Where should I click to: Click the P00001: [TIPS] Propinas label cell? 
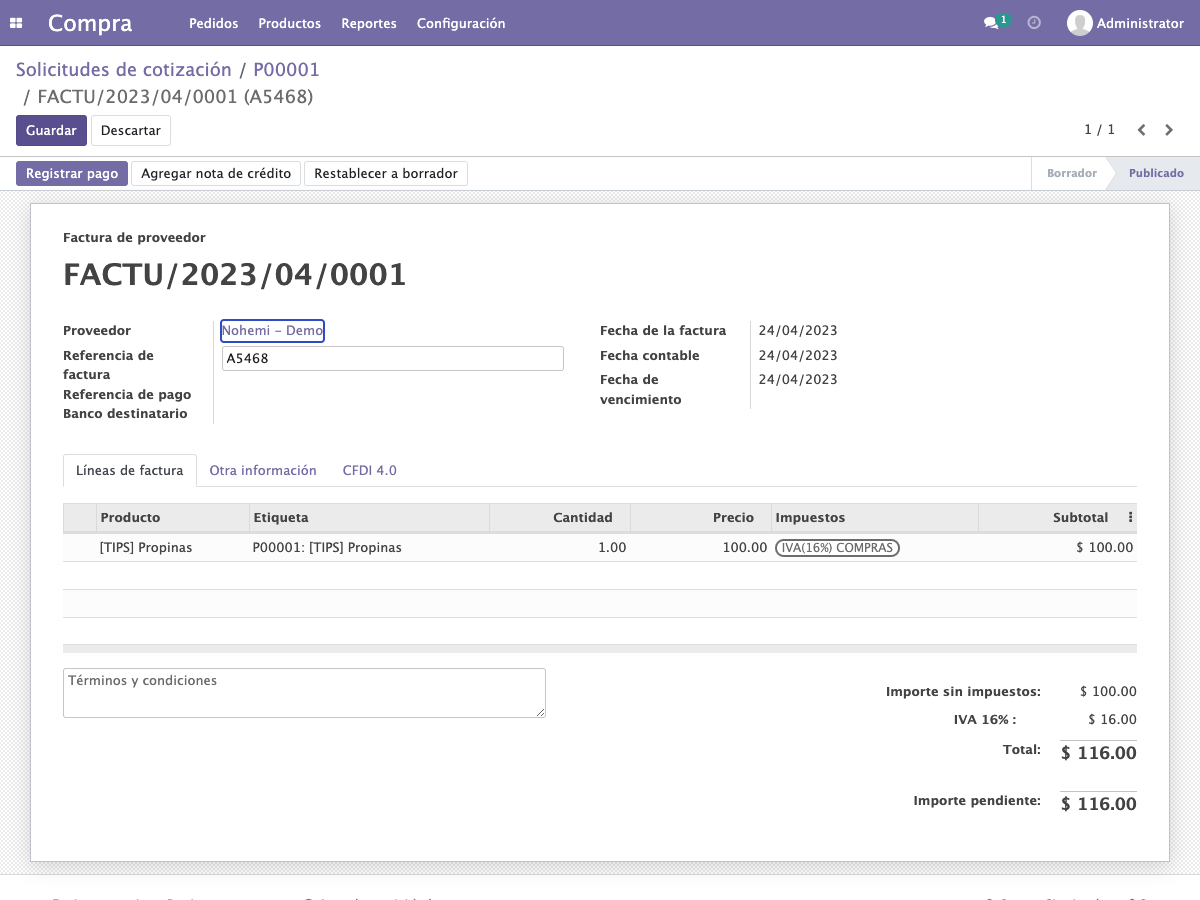click(369, 548)
